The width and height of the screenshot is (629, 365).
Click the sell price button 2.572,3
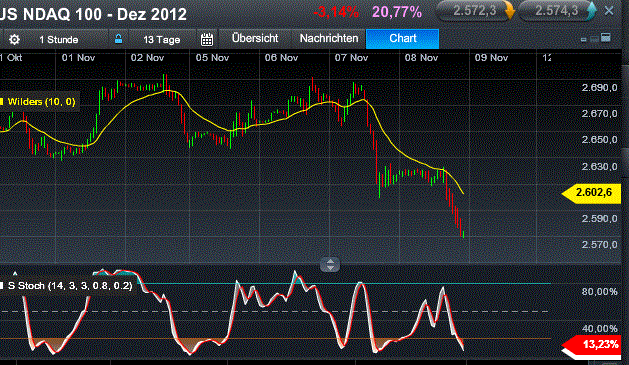pos(475,11)
